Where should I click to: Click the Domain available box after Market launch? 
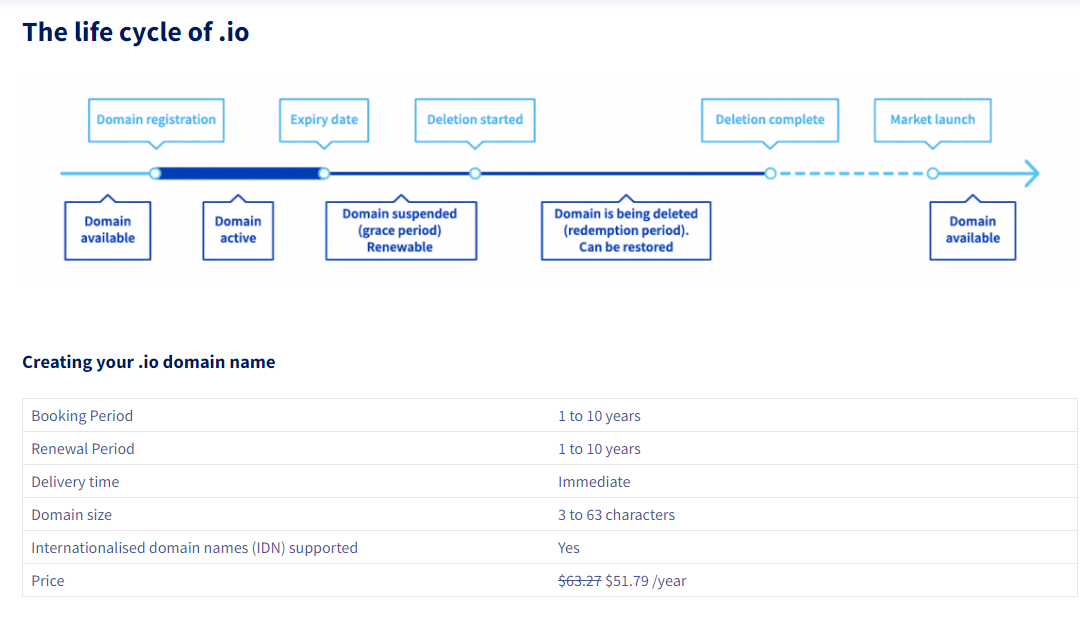tap(973, 230)
